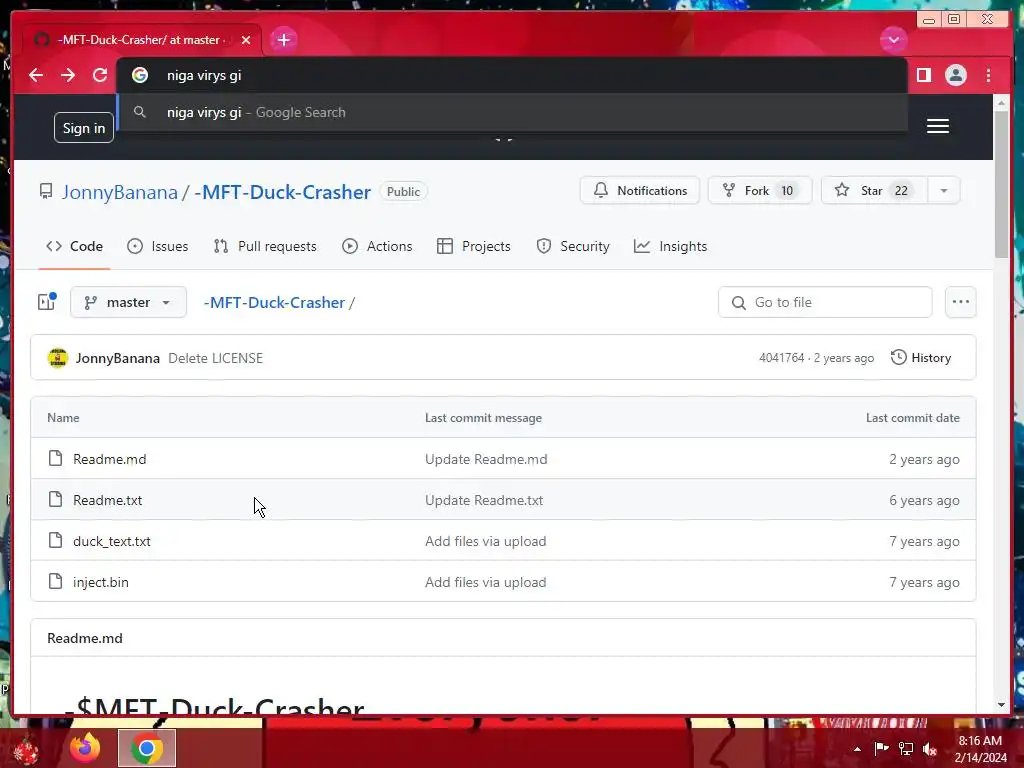Click the file icon beside inject.bin

[x=56, y=581]
